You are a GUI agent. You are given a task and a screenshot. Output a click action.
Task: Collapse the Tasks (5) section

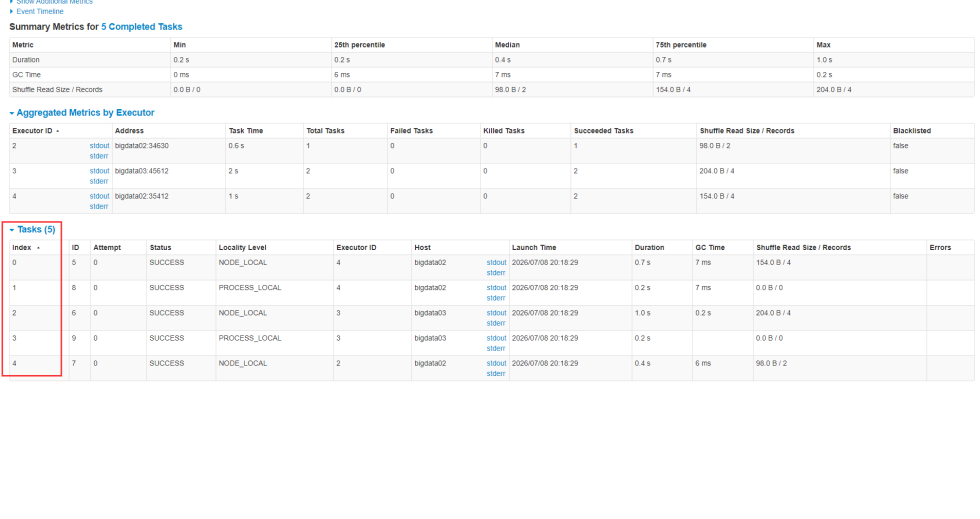36,229
